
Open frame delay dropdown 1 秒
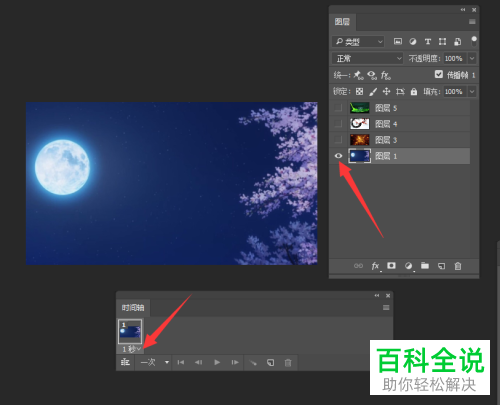coord(131,349)
